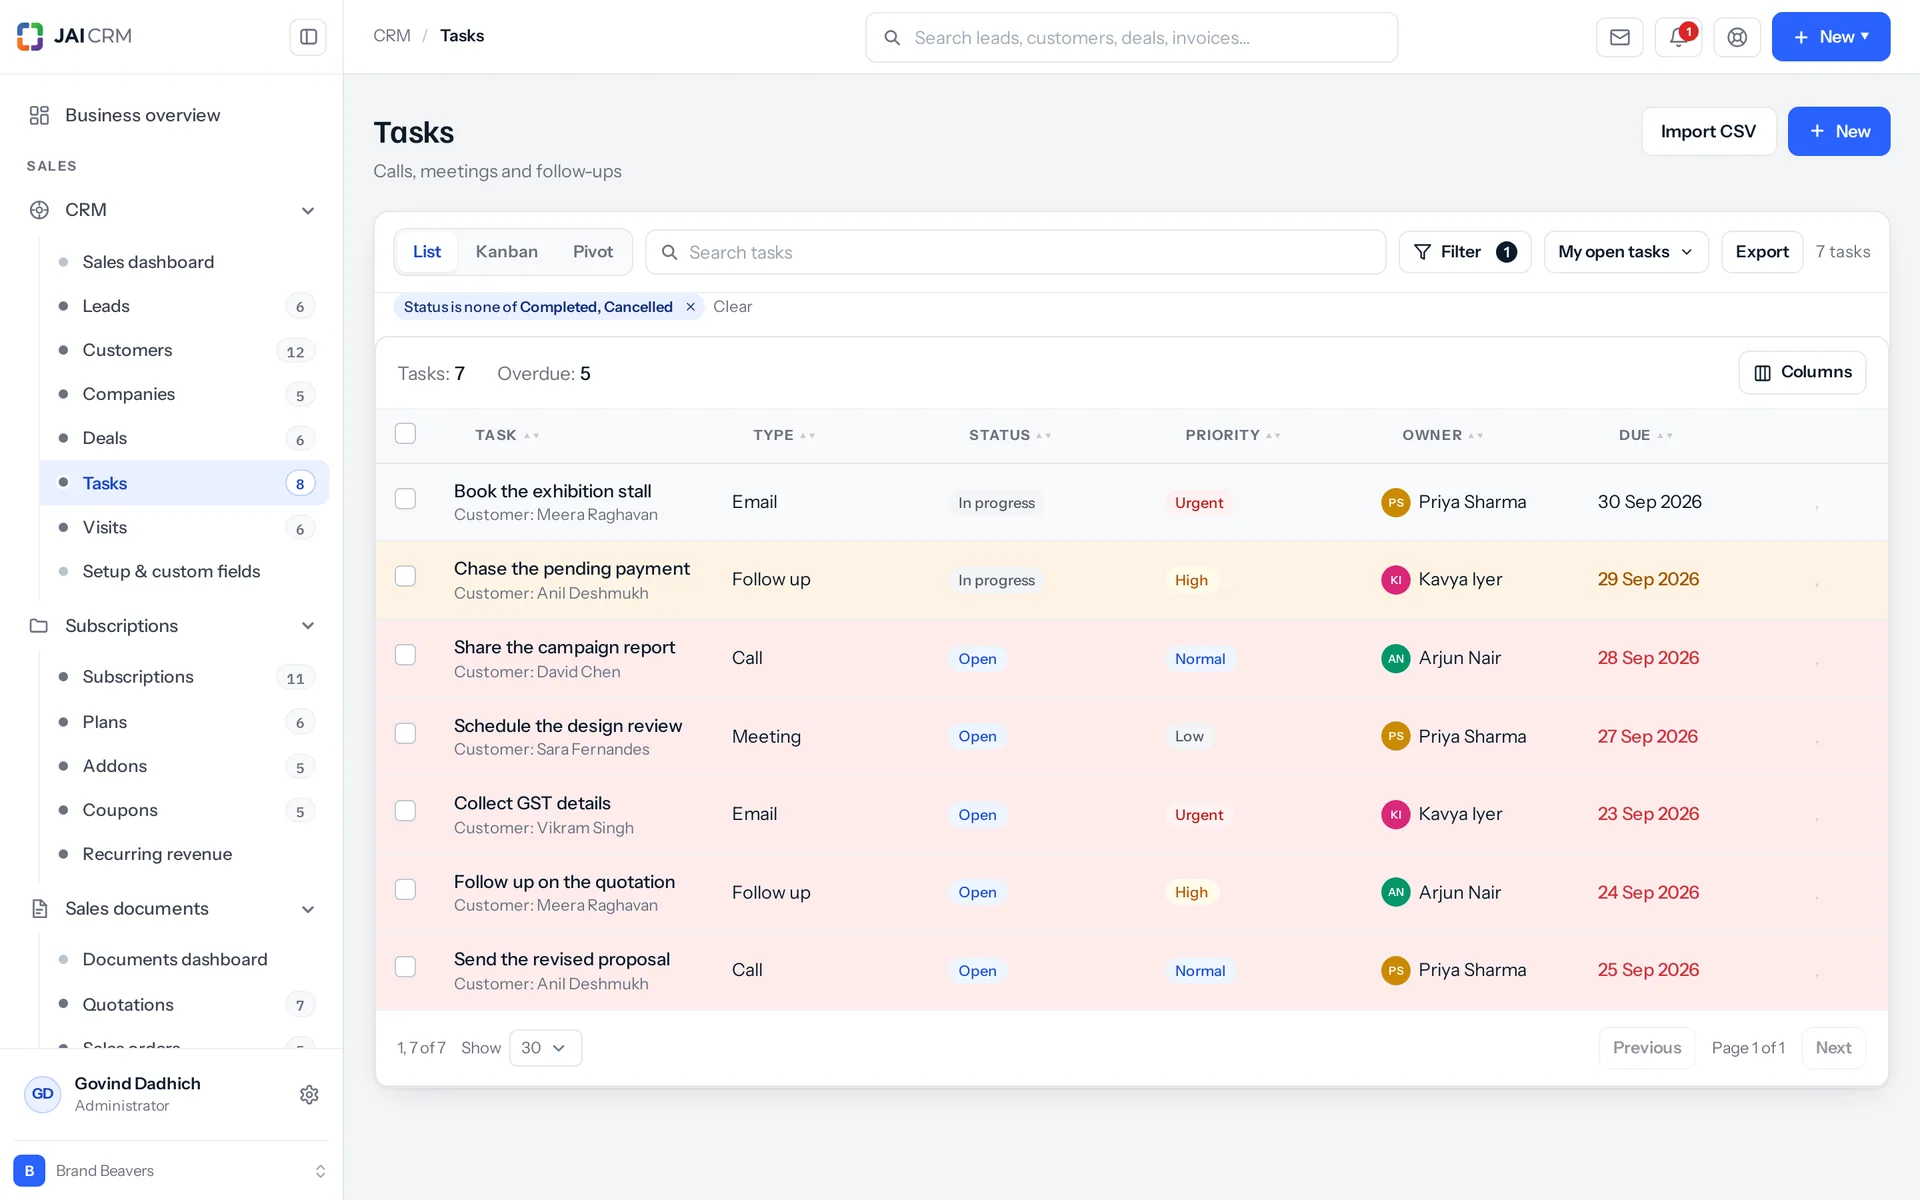This screenshot has height=1200, width=1920.
Task: Check the Share the campaign report task
Action: point(405,655)
